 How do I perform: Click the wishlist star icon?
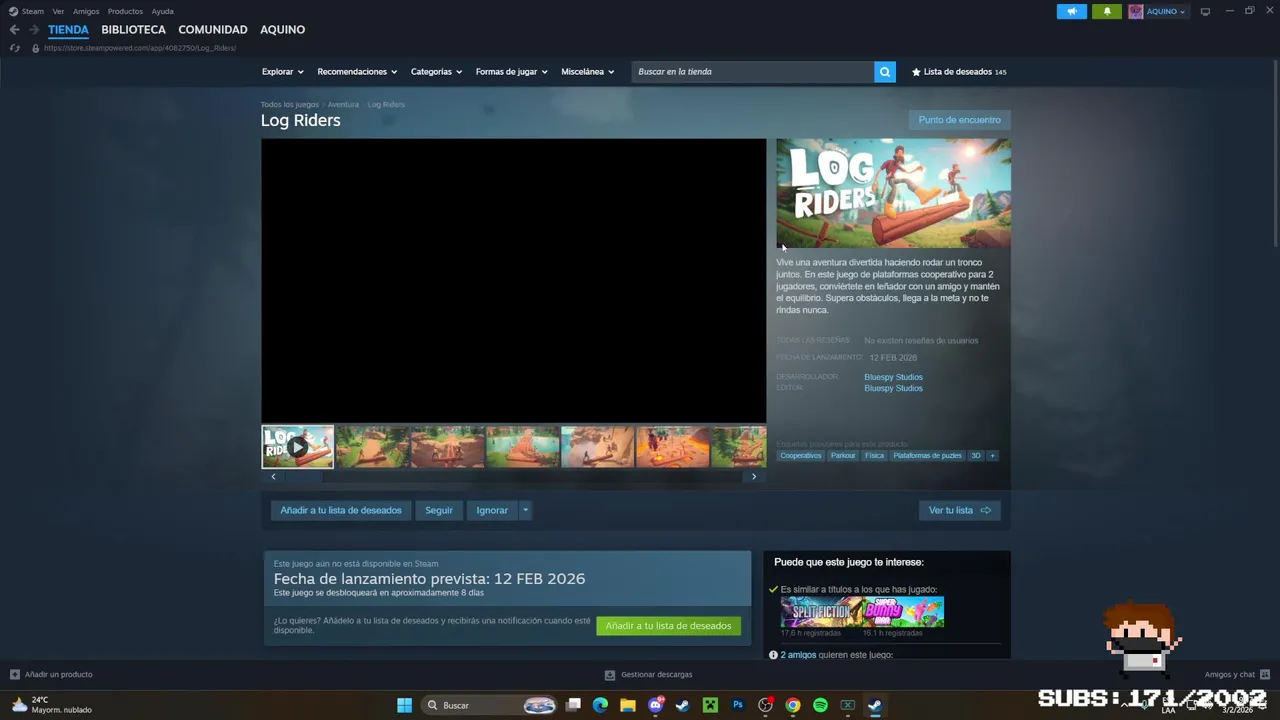[916, 72]
